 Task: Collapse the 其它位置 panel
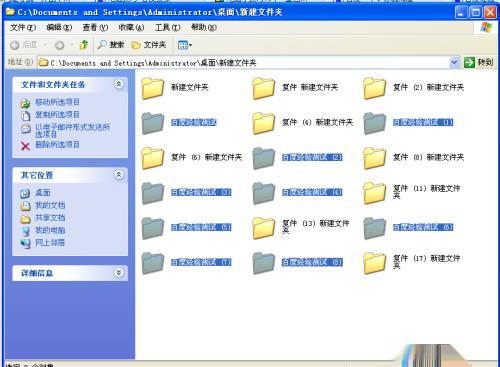pos(118,175)
